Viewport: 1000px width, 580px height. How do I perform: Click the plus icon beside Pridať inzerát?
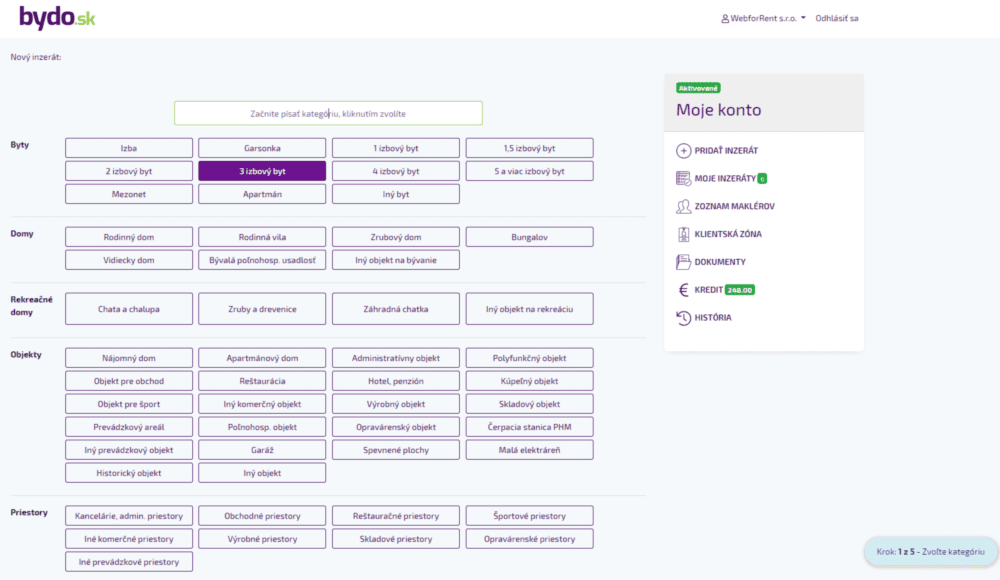[x=684, y=151]
